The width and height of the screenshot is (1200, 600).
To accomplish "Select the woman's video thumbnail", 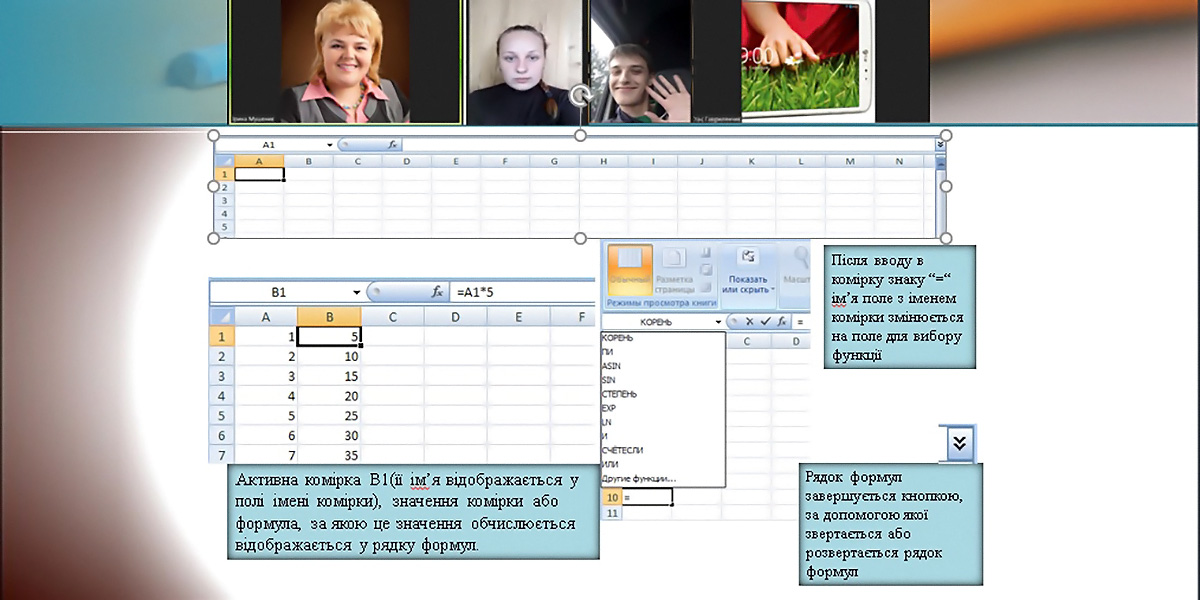I will click(x=346, y=60).
